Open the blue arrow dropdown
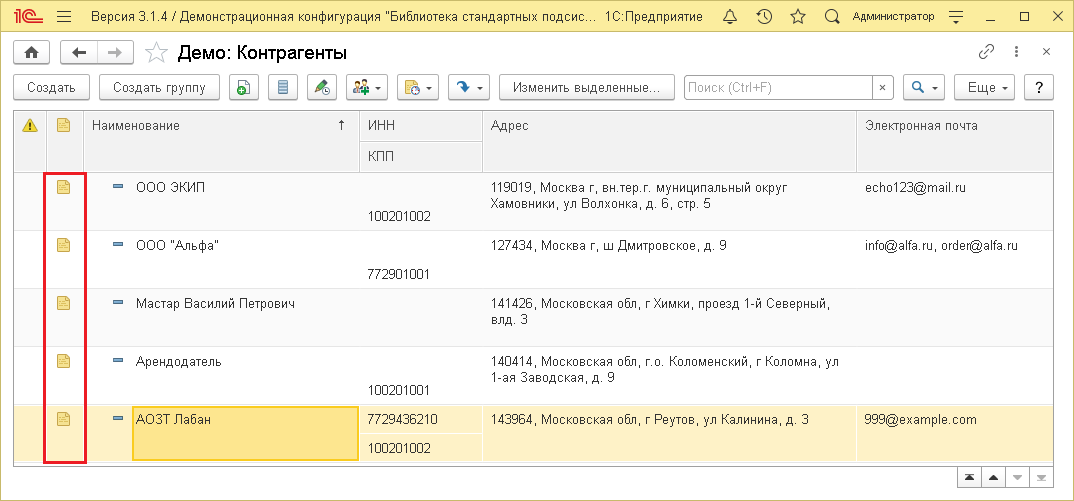Viewport: 1074px width, 501px height. (x=469, y=88)
